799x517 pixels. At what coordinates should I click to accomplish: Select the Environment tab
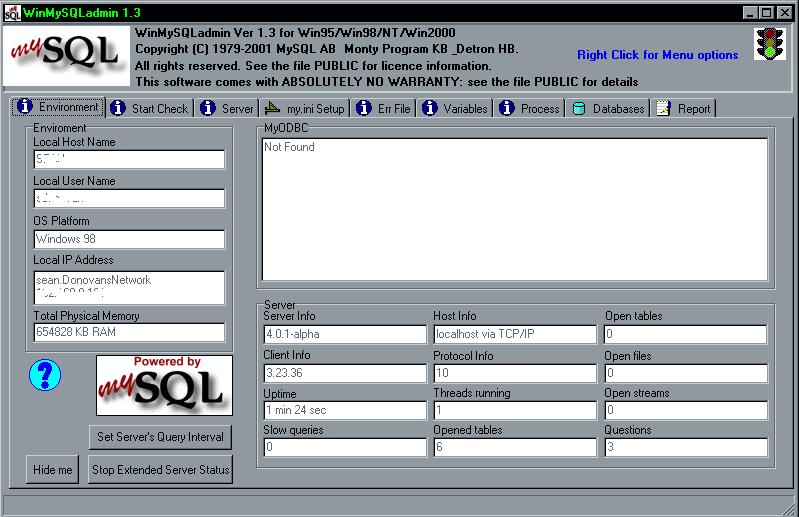(x=59, y=107)
